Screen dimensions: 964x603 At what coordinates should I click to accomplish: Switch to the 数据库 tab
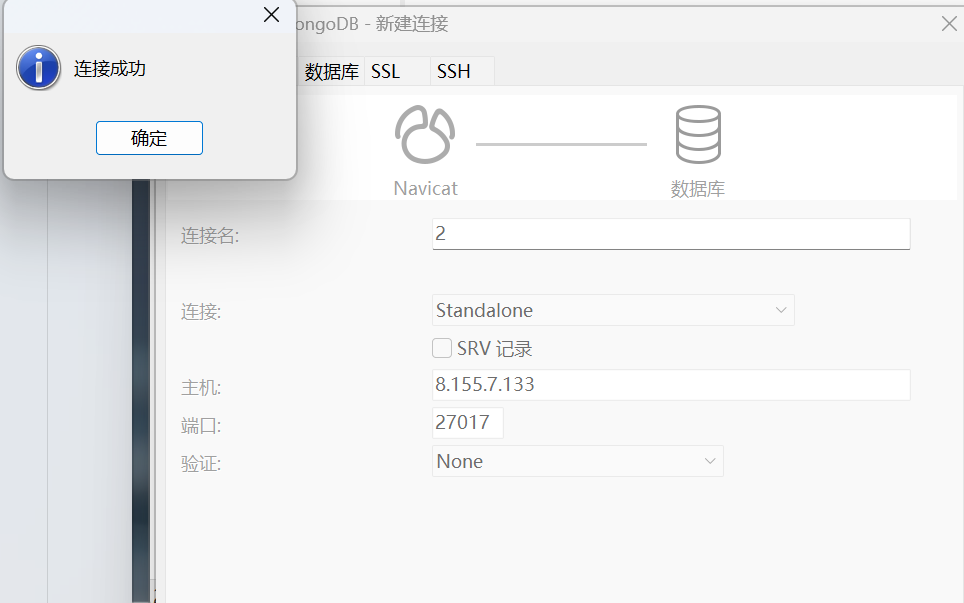[x=331, y=71]
